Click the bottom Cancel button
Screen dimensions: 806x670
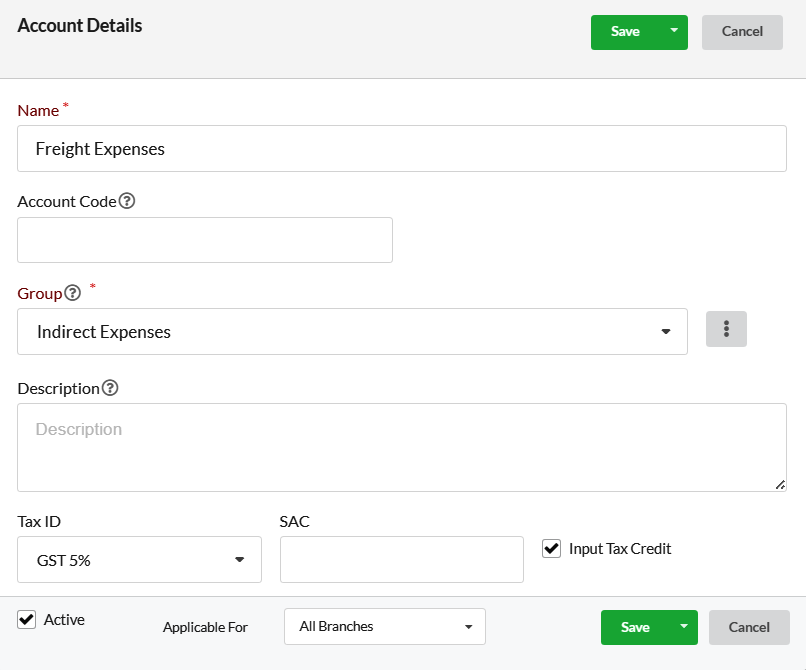point(749,627)
